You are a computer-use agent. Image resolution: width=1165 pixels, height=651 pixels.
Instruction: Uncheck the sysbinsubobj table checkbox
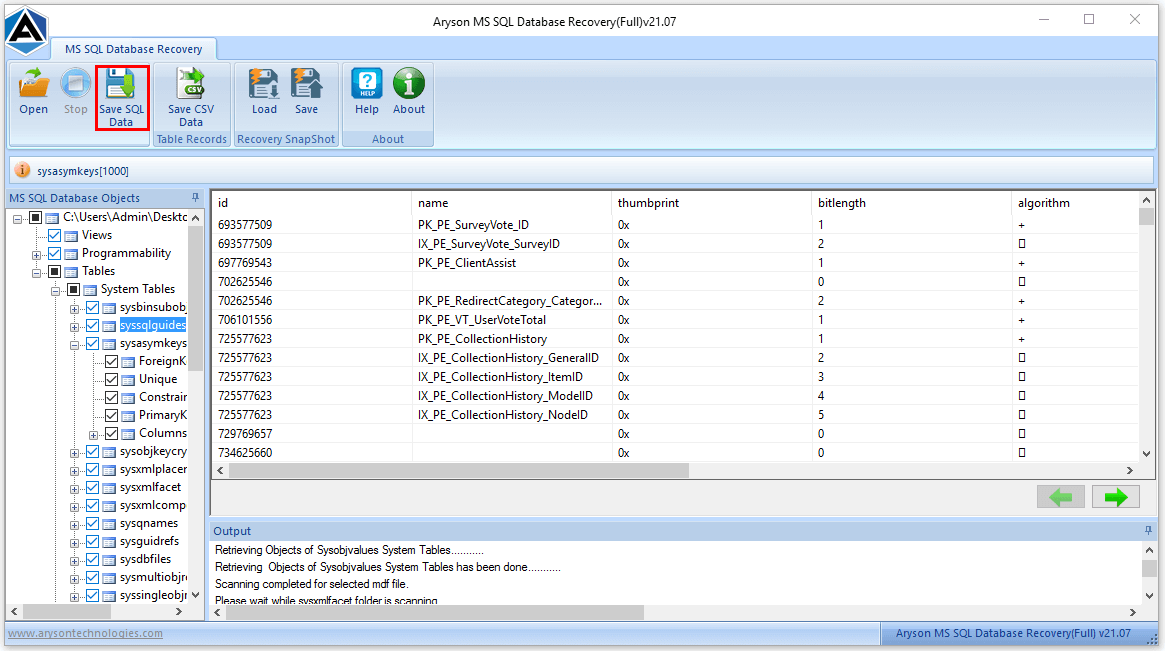[x=92, y=308]
